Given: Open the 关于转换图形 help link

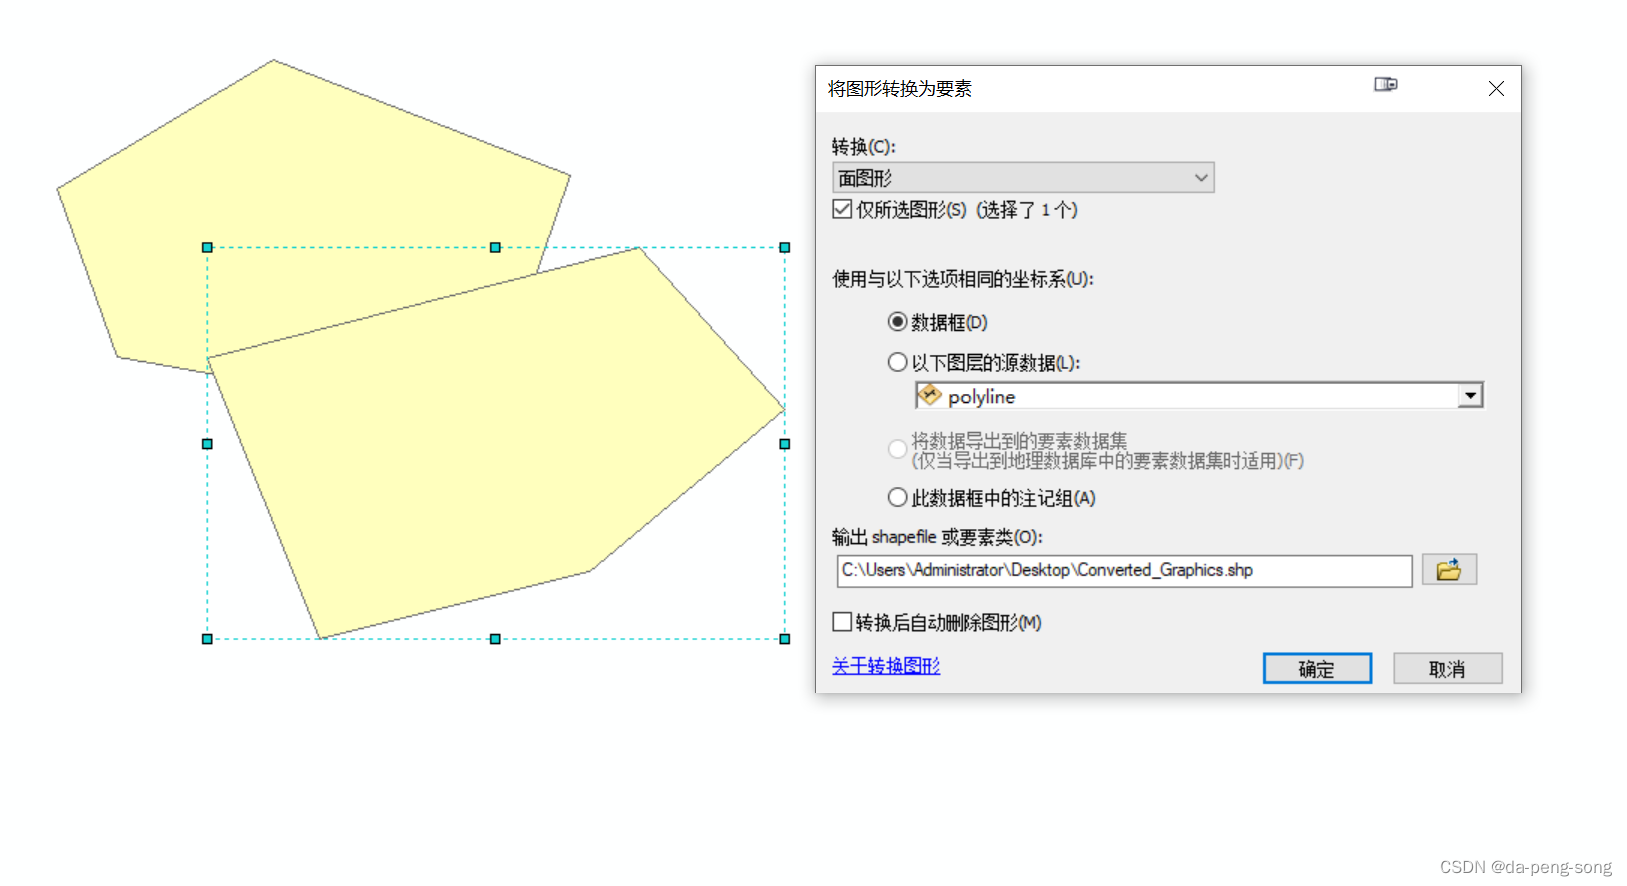Looking at the screenshot, I should (886, 666).
